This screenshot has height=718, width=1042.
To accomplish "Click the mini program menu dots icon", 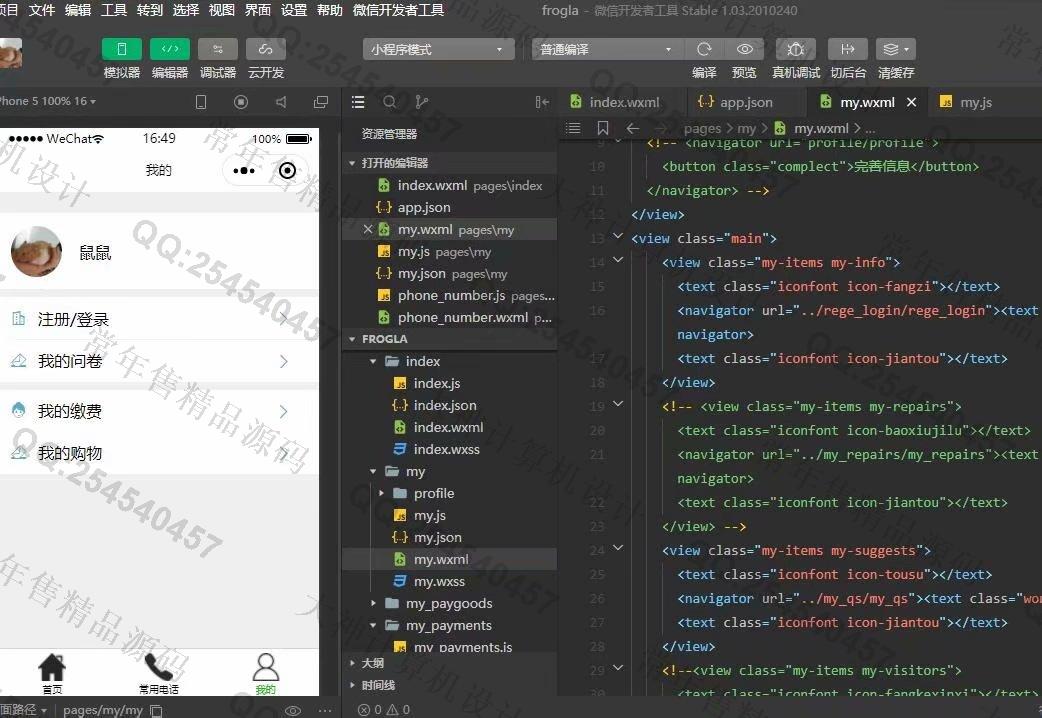I will tap(244, 171).
